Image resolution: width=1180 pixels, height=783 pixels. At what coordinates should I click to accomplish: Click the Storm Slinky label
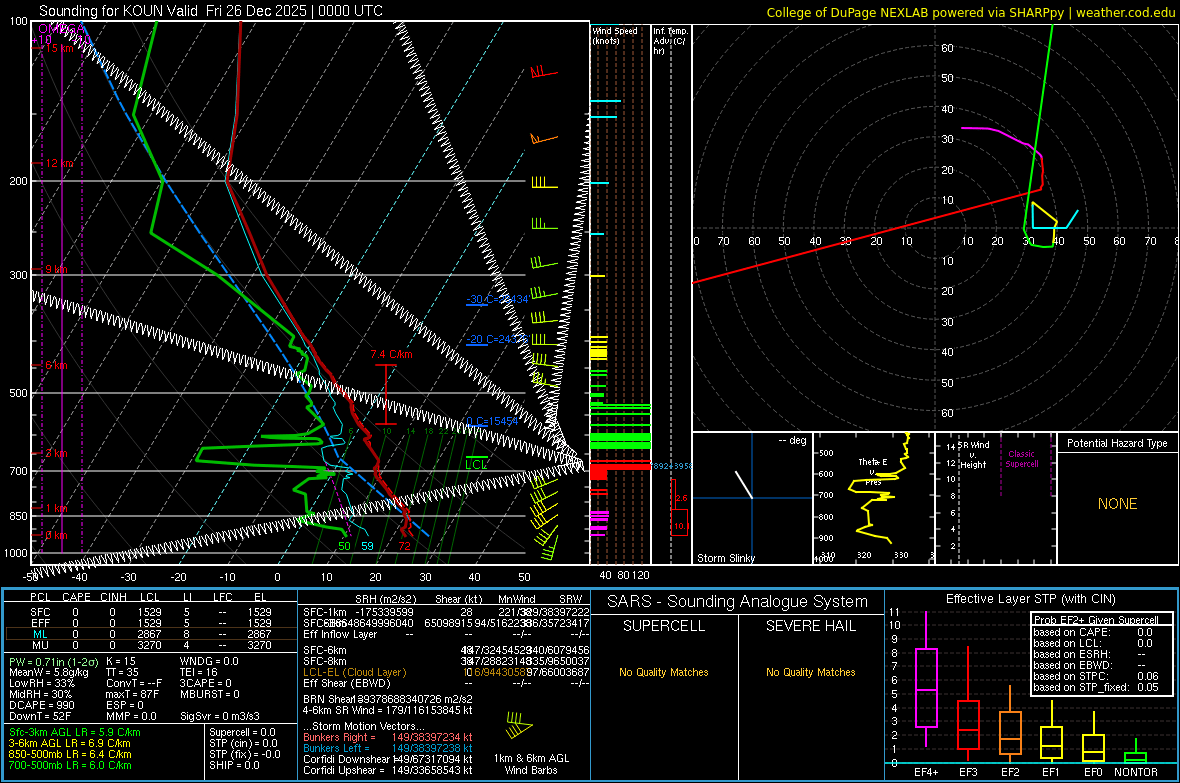click(x=725, y=558)
